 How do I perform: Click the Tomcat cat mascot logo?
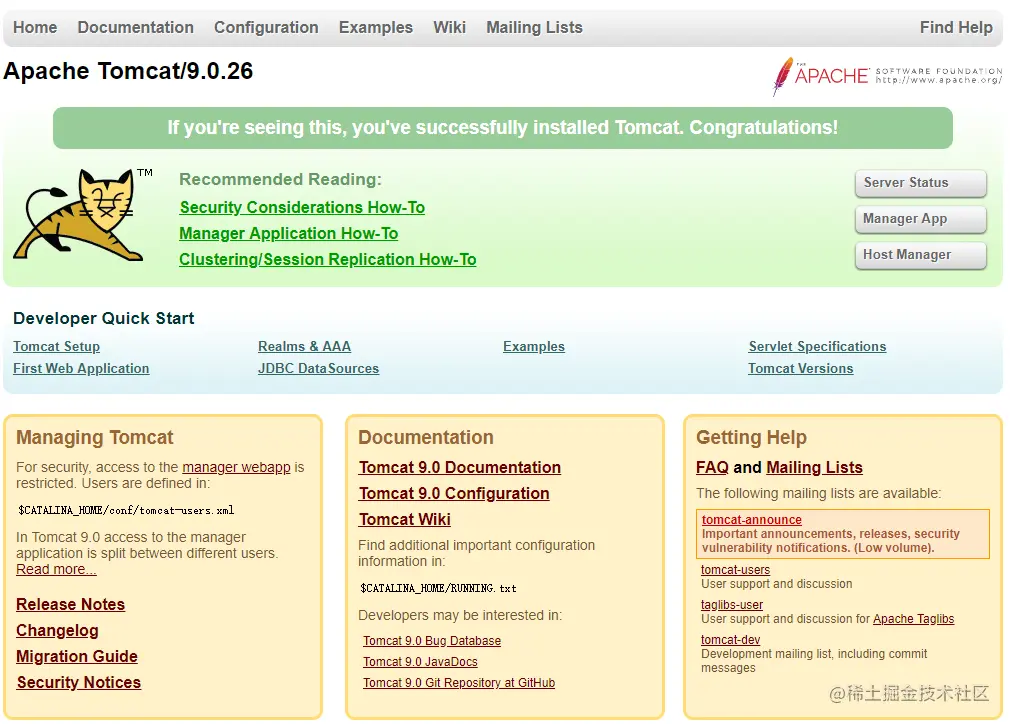82,215
